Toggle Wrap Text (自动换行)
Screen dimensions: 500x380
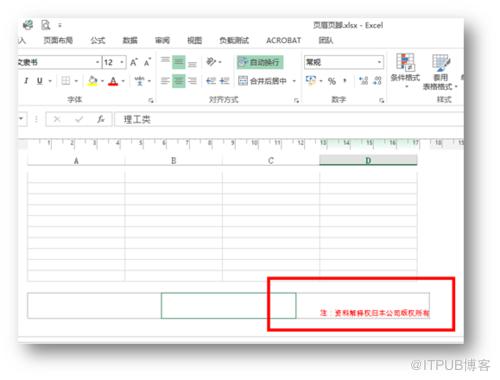coord(260,62)
